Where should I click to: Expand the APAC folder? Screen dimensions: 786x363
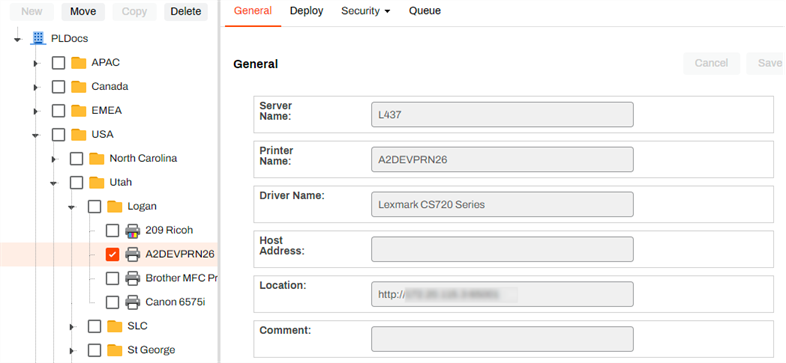tap(36, 63)
